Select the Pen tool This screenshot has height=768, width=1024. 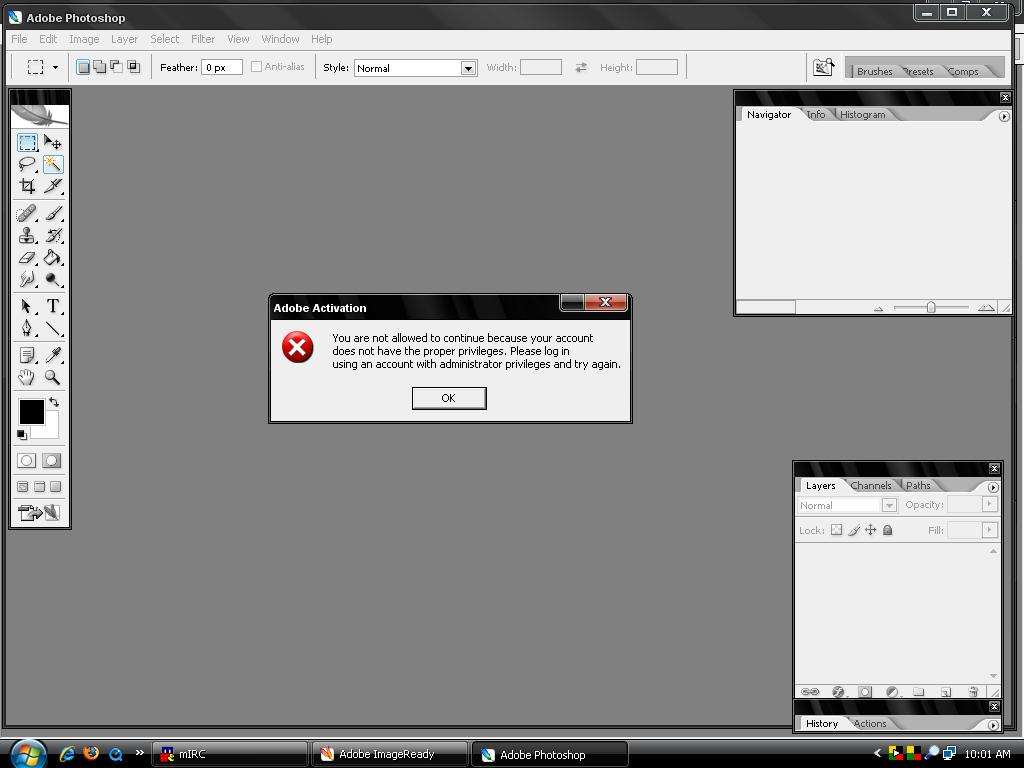point(27,328)
